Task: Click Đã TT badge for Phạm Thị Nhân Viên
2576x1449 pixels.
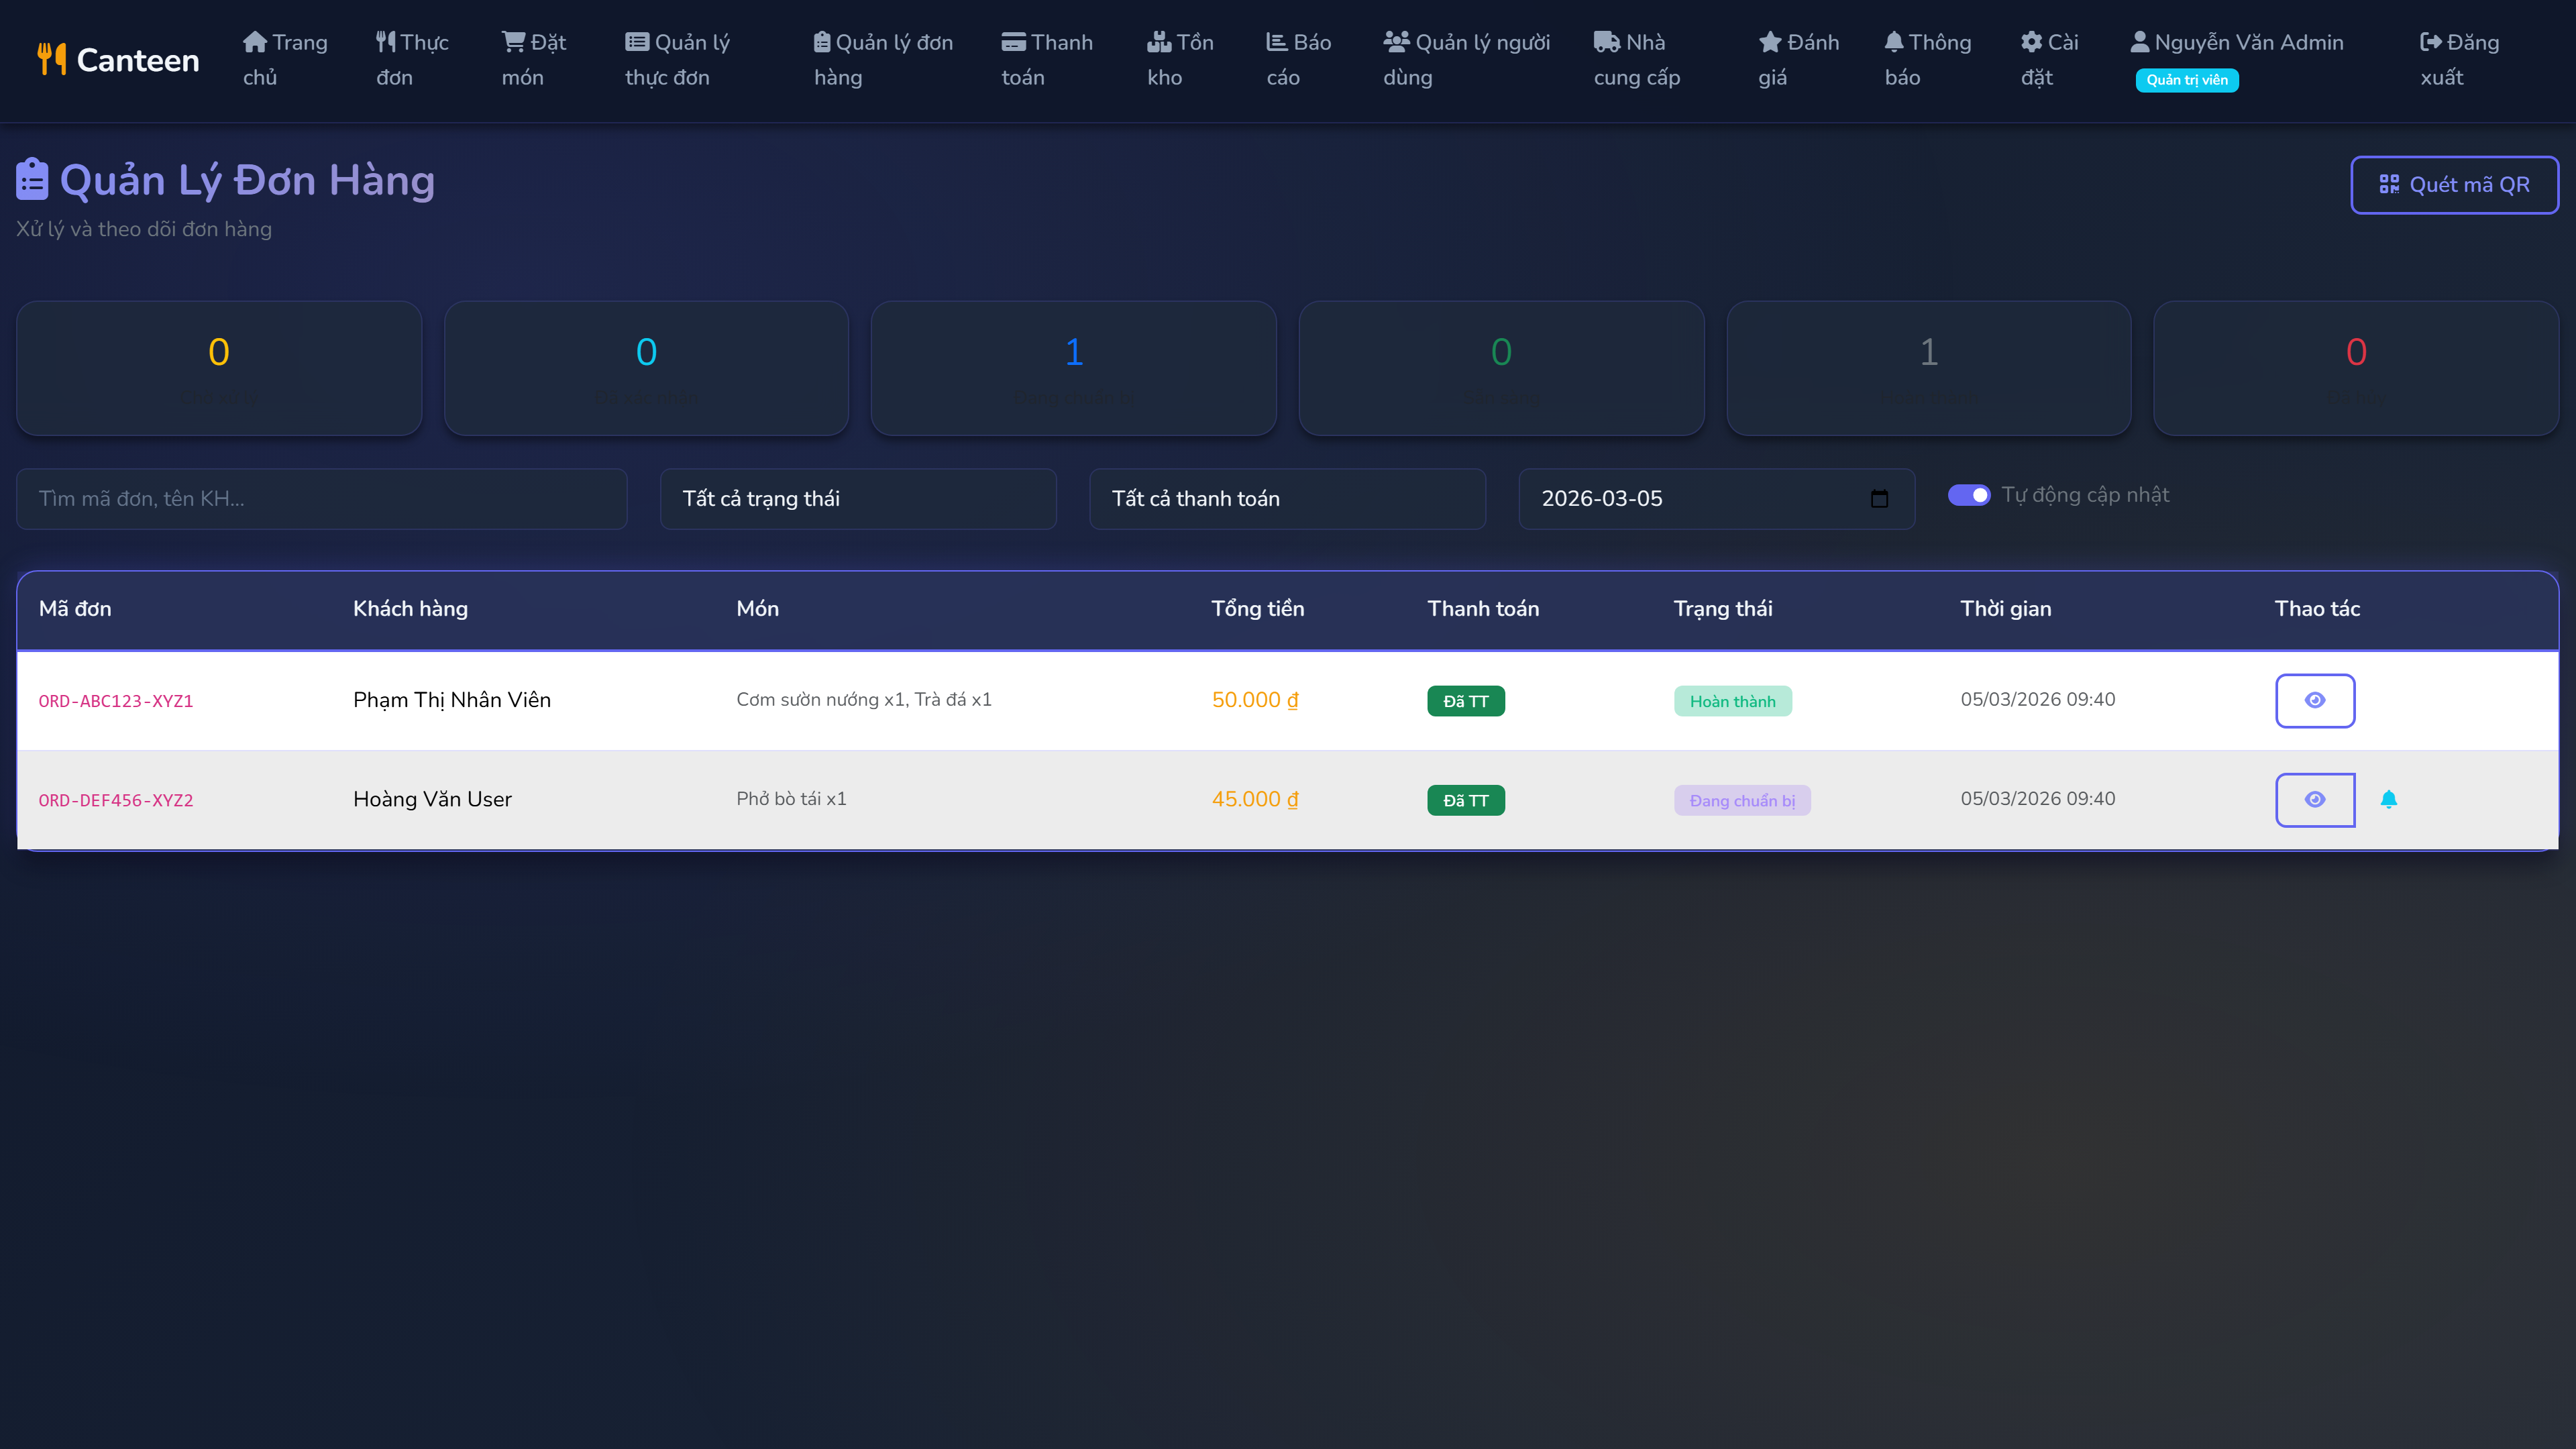Action: coord(1466,701)
